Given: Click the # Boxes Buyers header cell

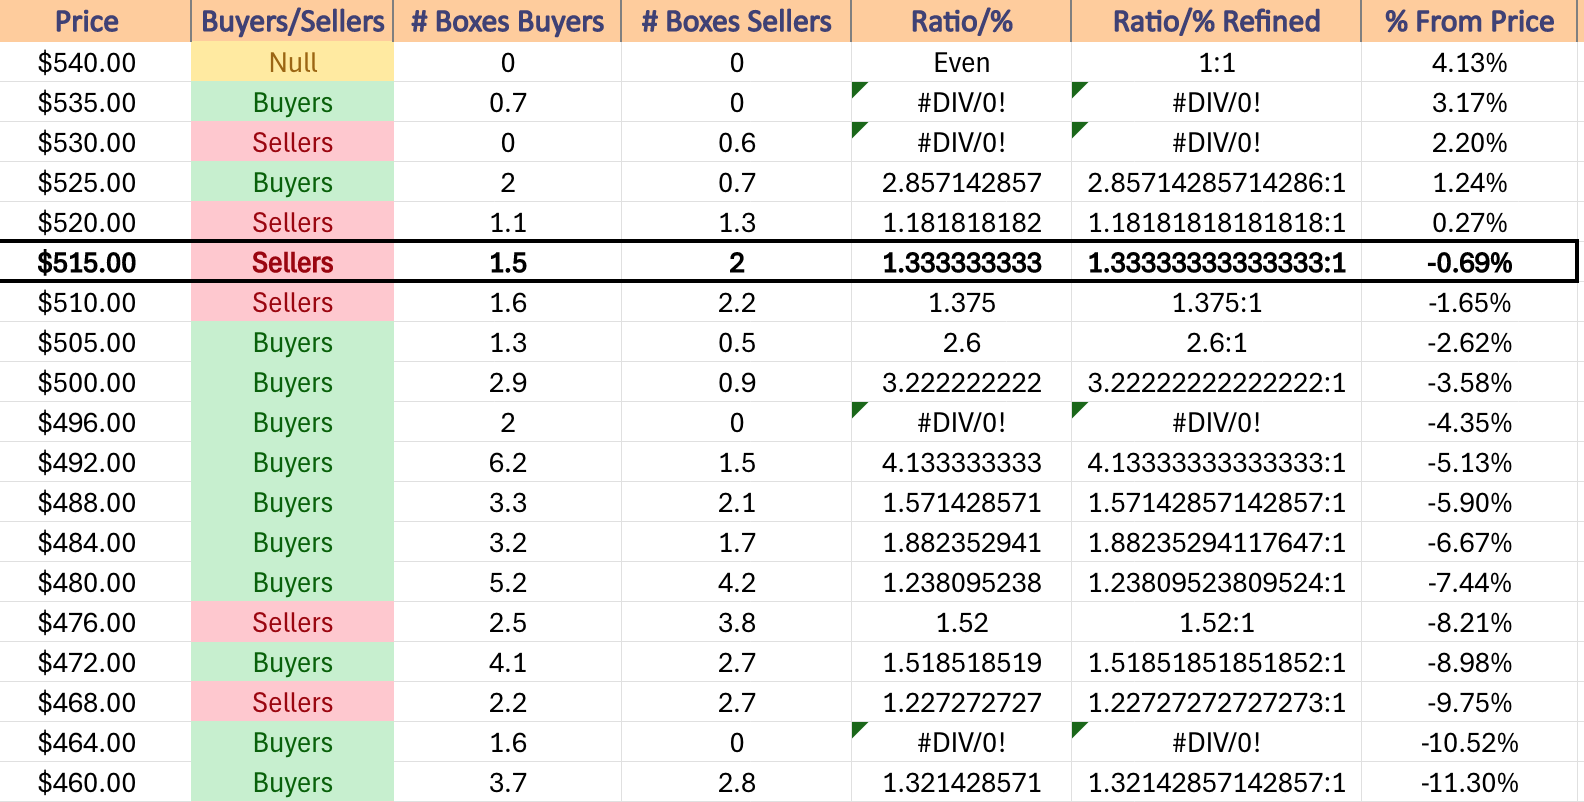Looking at the screenshot, I should 507,21.
